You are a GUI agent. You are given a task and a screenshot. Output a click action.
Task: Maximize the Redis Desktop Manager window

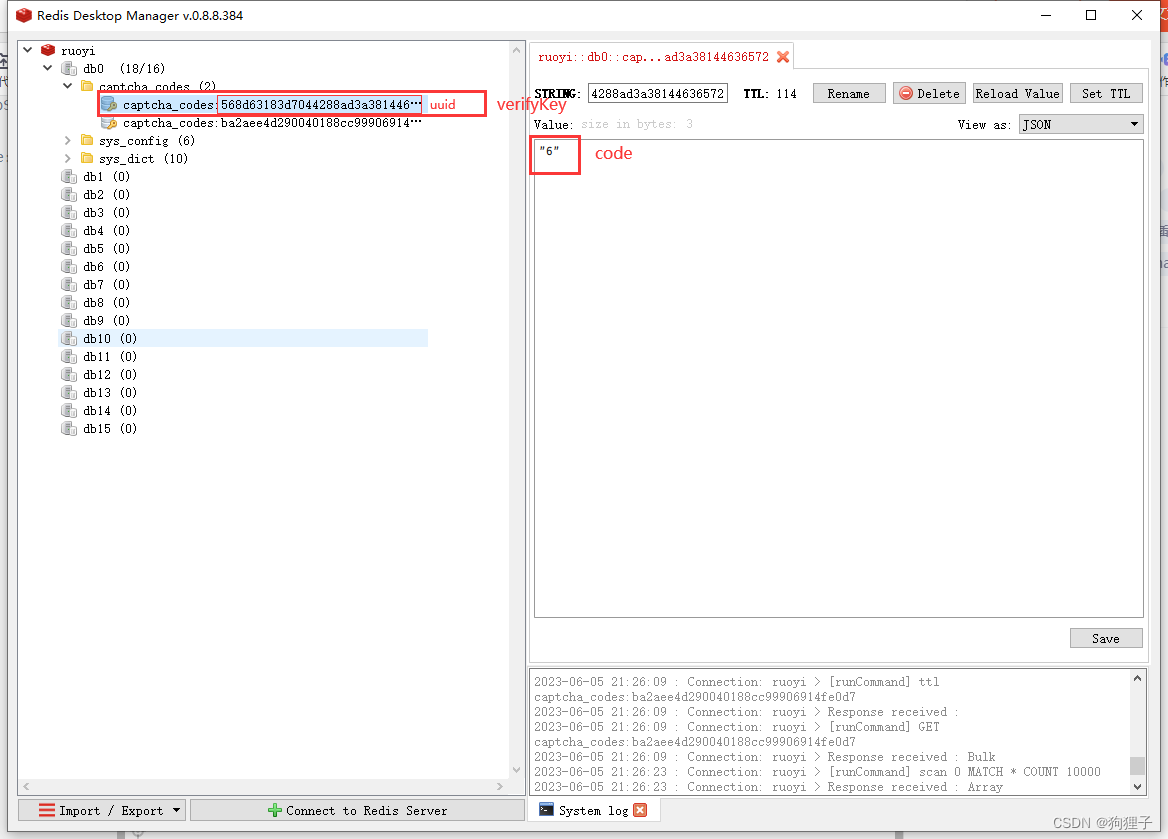point(1091,15)
